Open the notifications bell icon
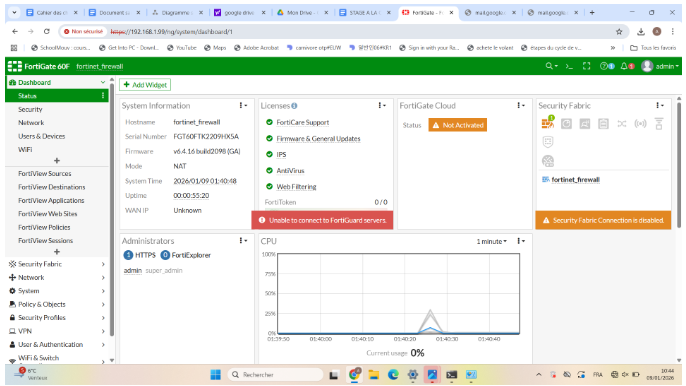 (627, 66)
